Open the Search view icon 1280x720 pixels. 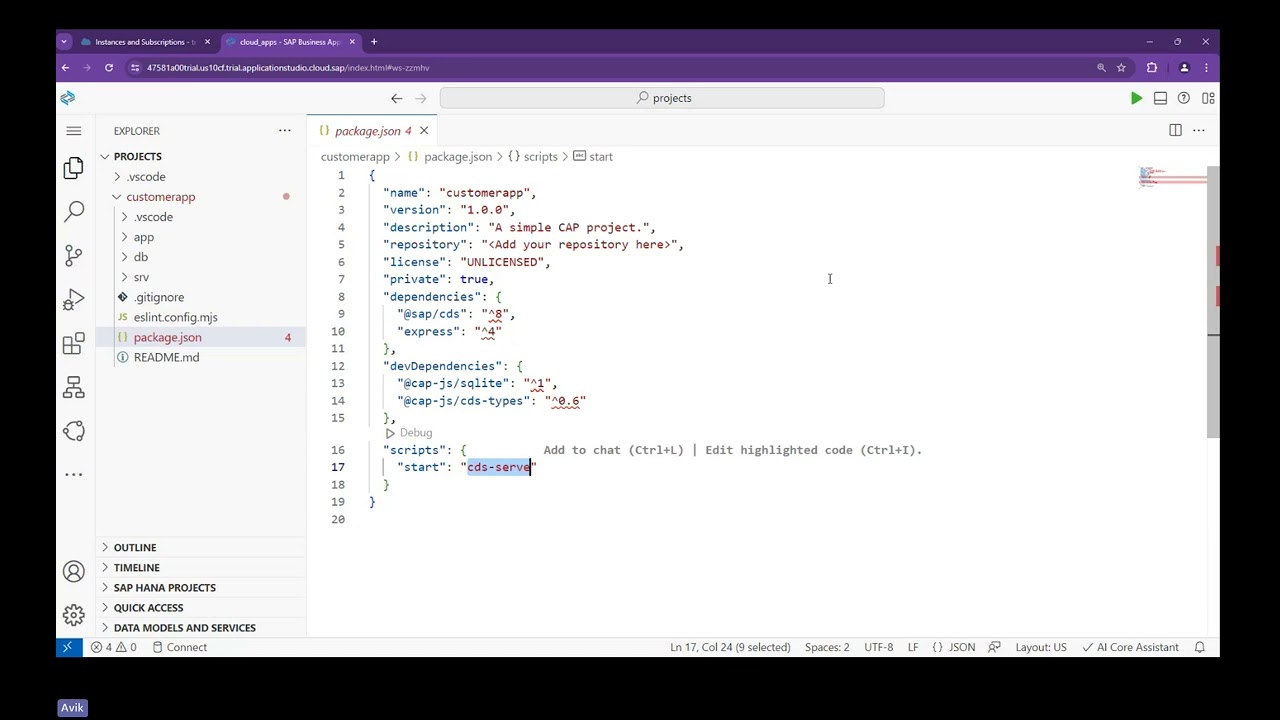[x=74, y=211]
